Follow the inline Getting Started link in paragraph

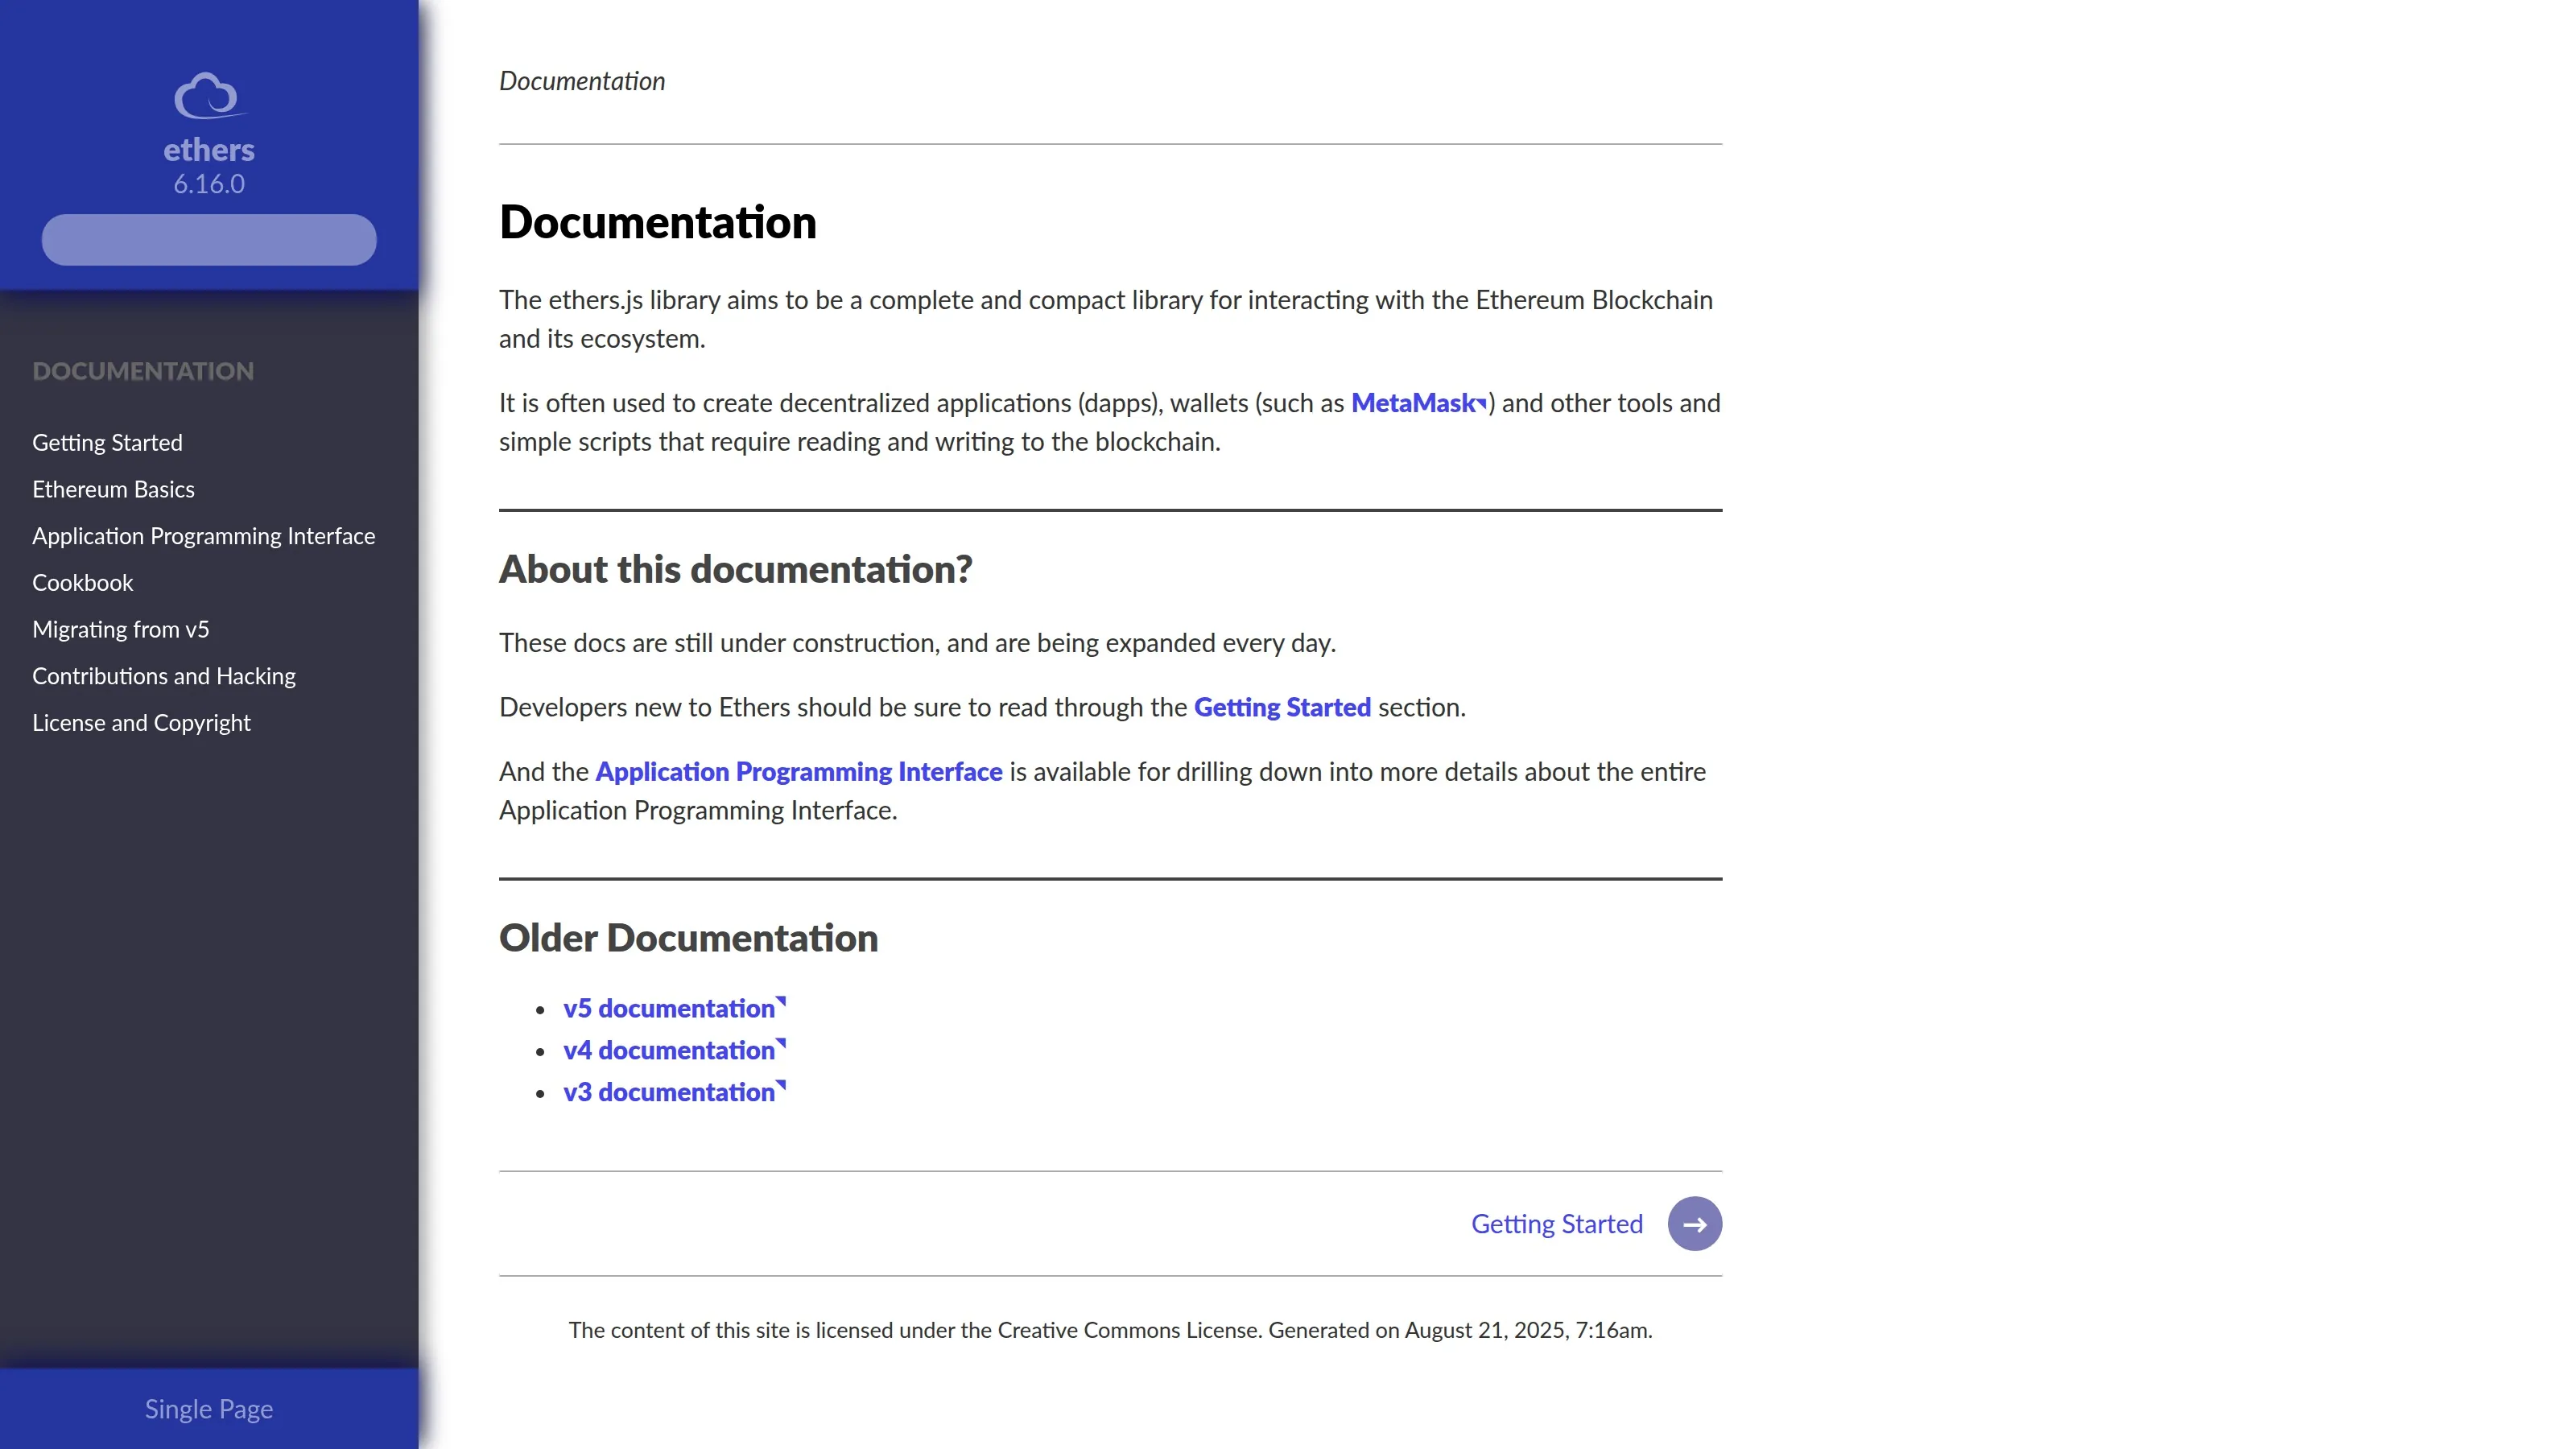coord(1282,707)
